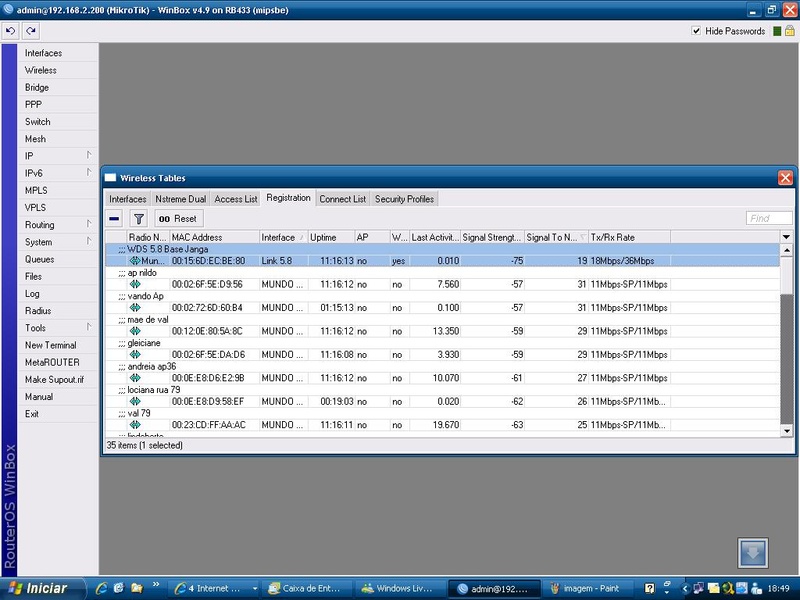Open the Queues menu item
800x600 pixels.
pos(58,259)
